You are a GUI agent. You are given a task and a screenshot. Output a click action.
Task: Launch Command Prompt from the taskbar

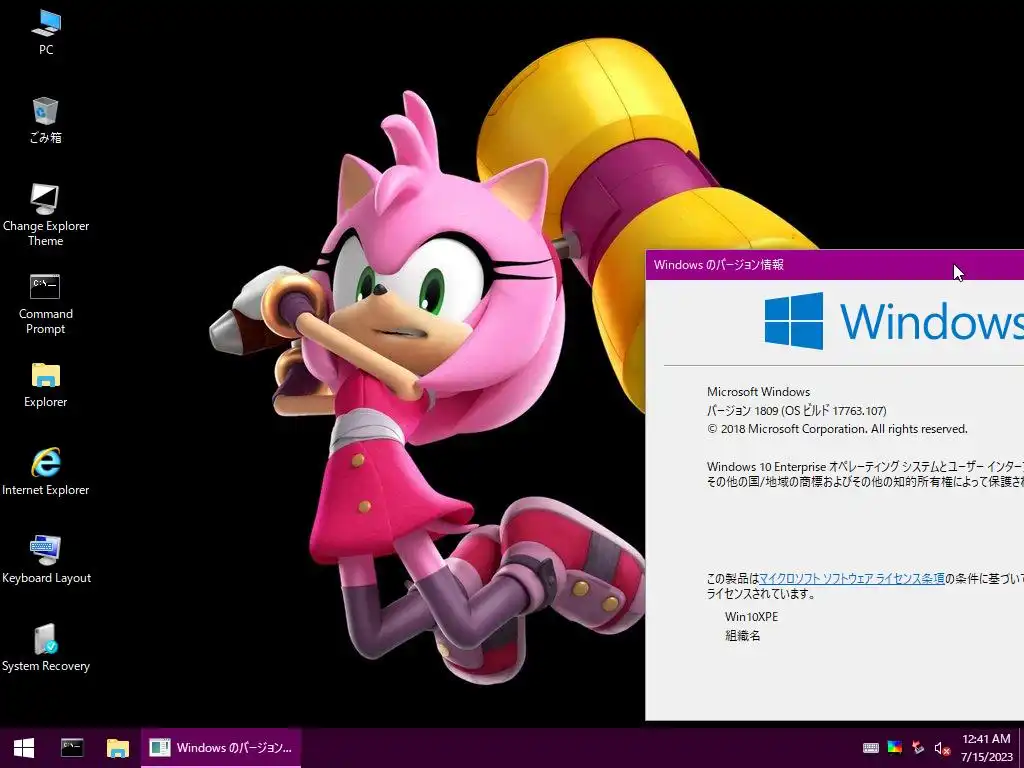pyautogui.click(x=72, y=748)
